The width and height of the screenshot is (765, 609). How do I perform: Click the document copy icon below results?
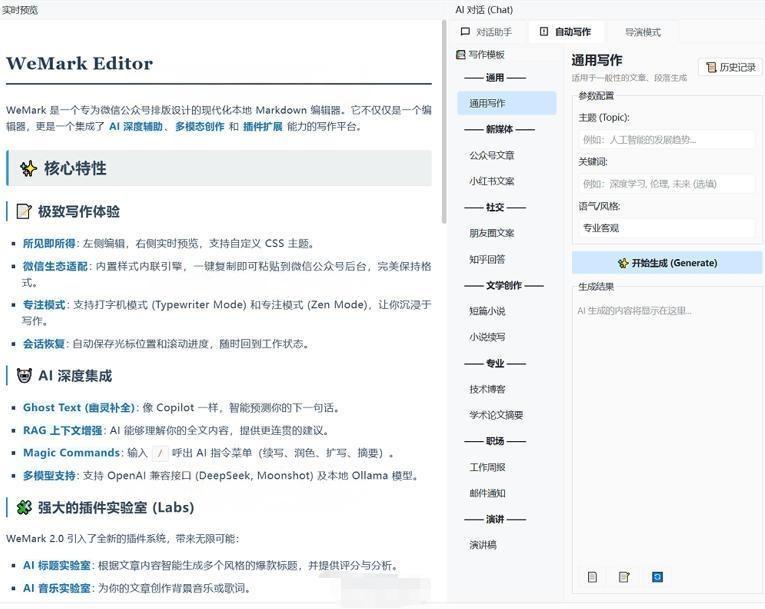pyautogui.click(x=592, y=577)
